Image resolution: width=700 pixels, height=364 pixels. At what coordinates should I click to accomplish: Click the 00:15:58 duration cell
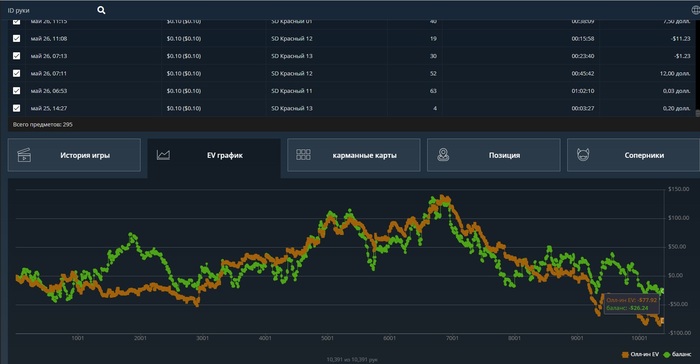(x=583, y=38)
